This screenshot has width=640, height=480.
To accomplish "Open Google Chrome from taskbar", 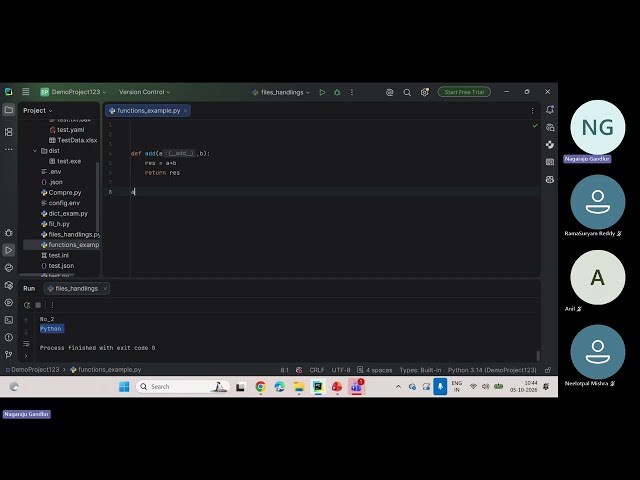I will point(260,387).
